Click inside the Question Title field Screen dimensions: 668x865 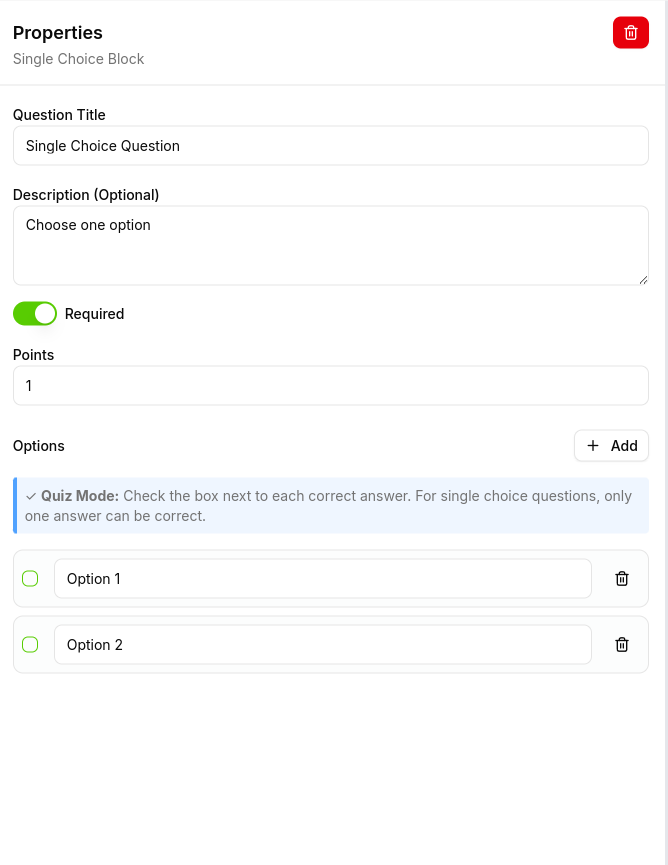tap(330, 145)
